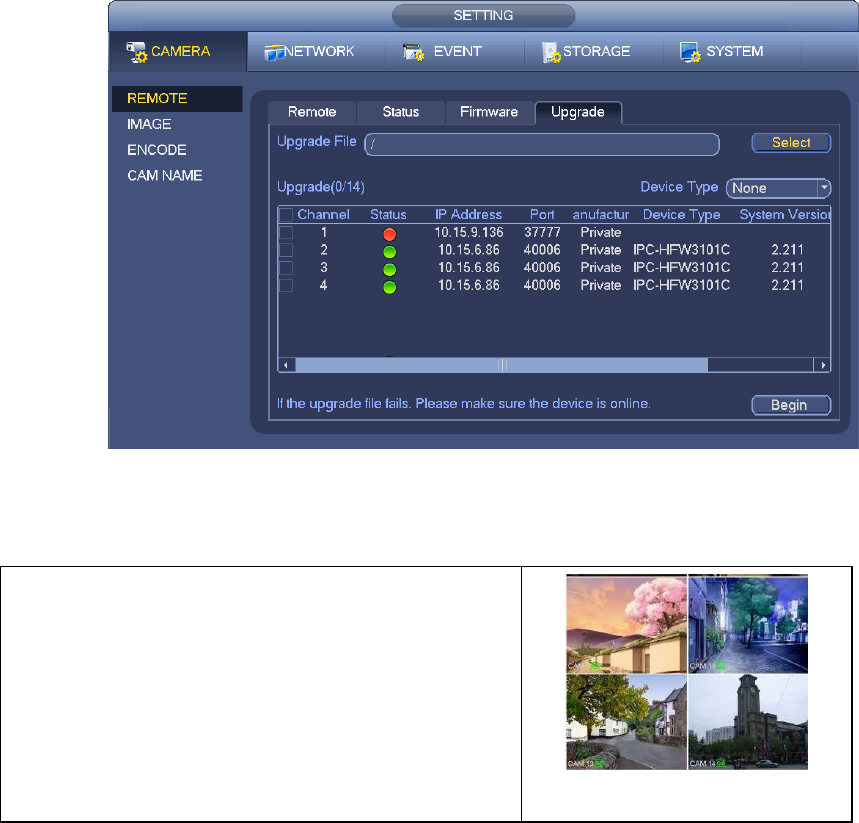Tick the select-all checkbox beside Channel header

tap(286, 214)
